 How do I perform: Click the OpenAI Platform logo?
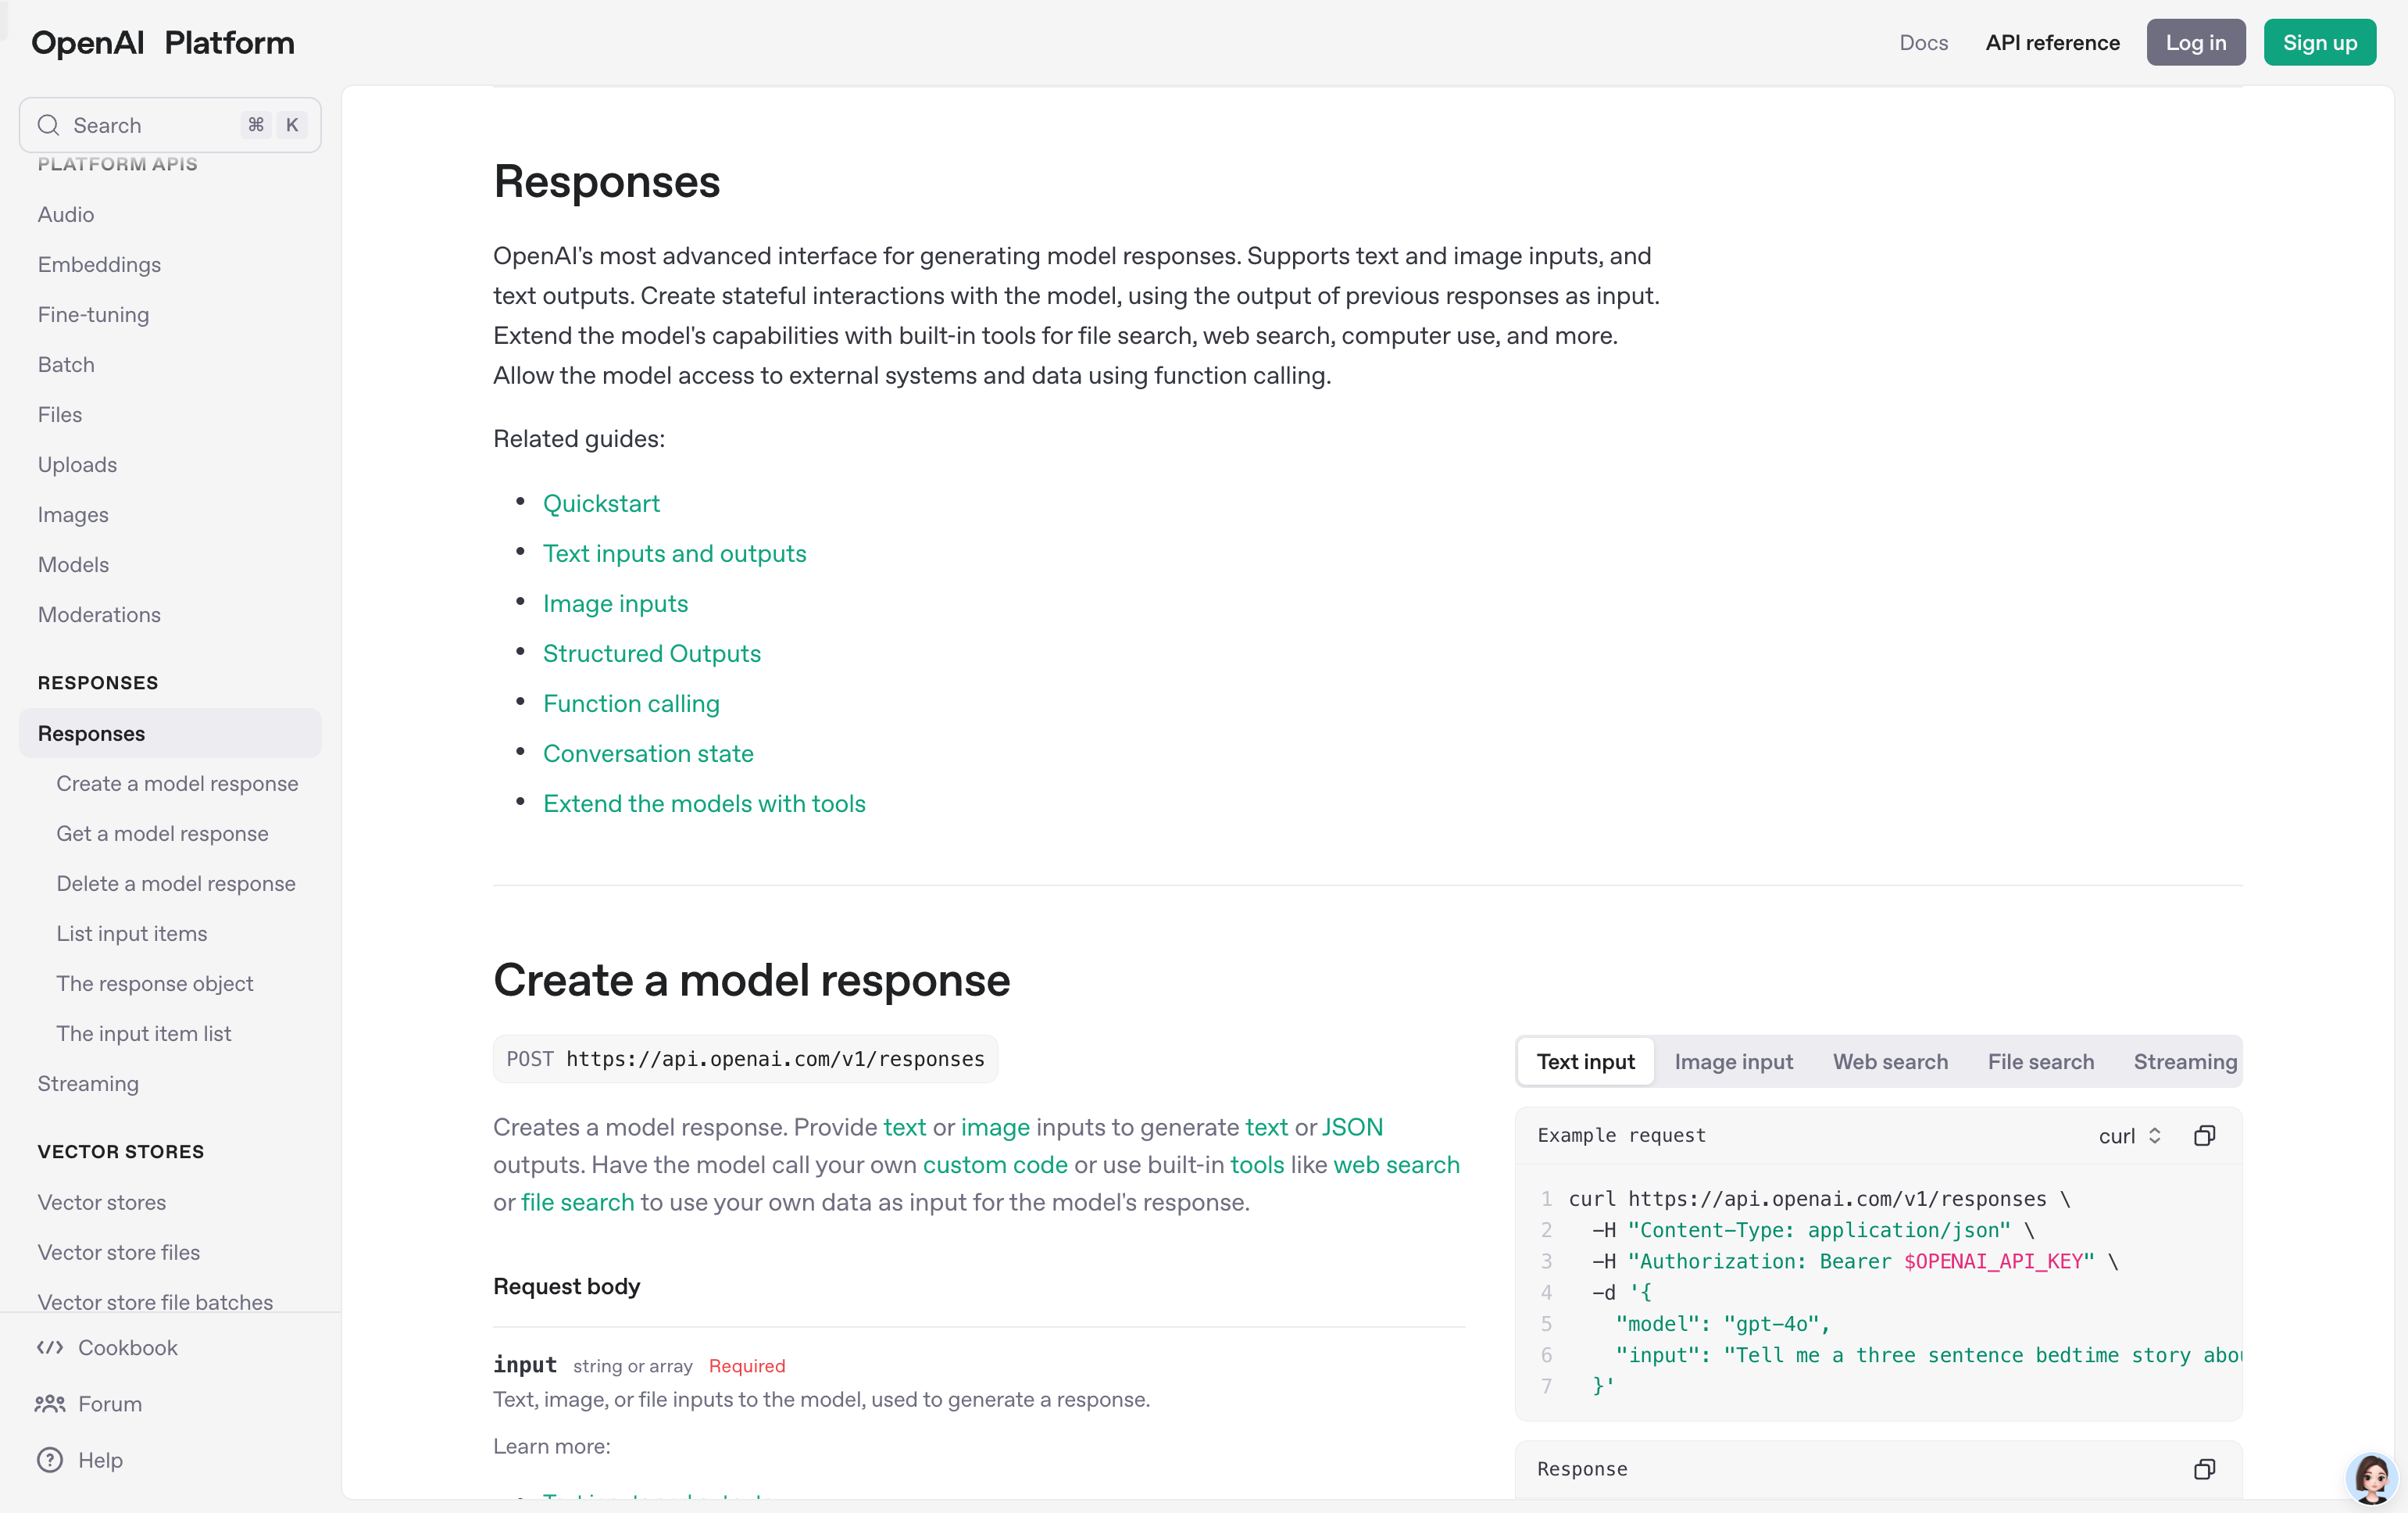point(163,43)
